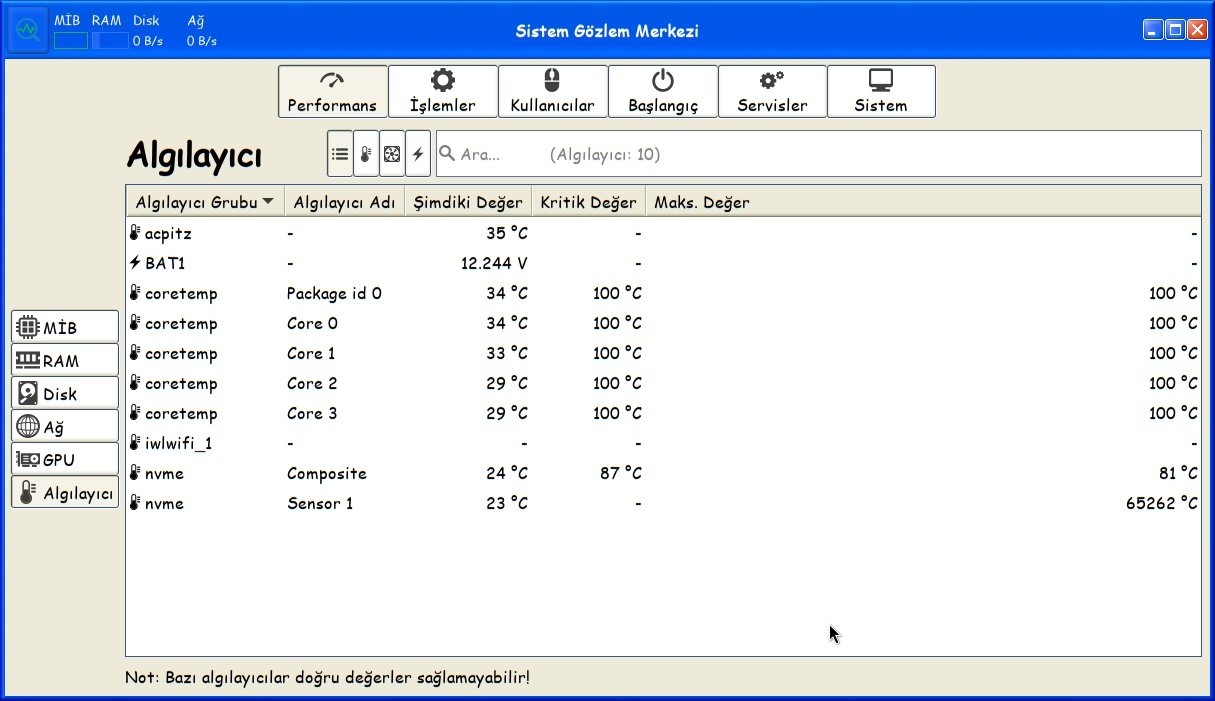The width and height of the screenshot is (1215, 701).
Task: Click Disk 0 B/s indicator in title bar
Action: (148, 41)
